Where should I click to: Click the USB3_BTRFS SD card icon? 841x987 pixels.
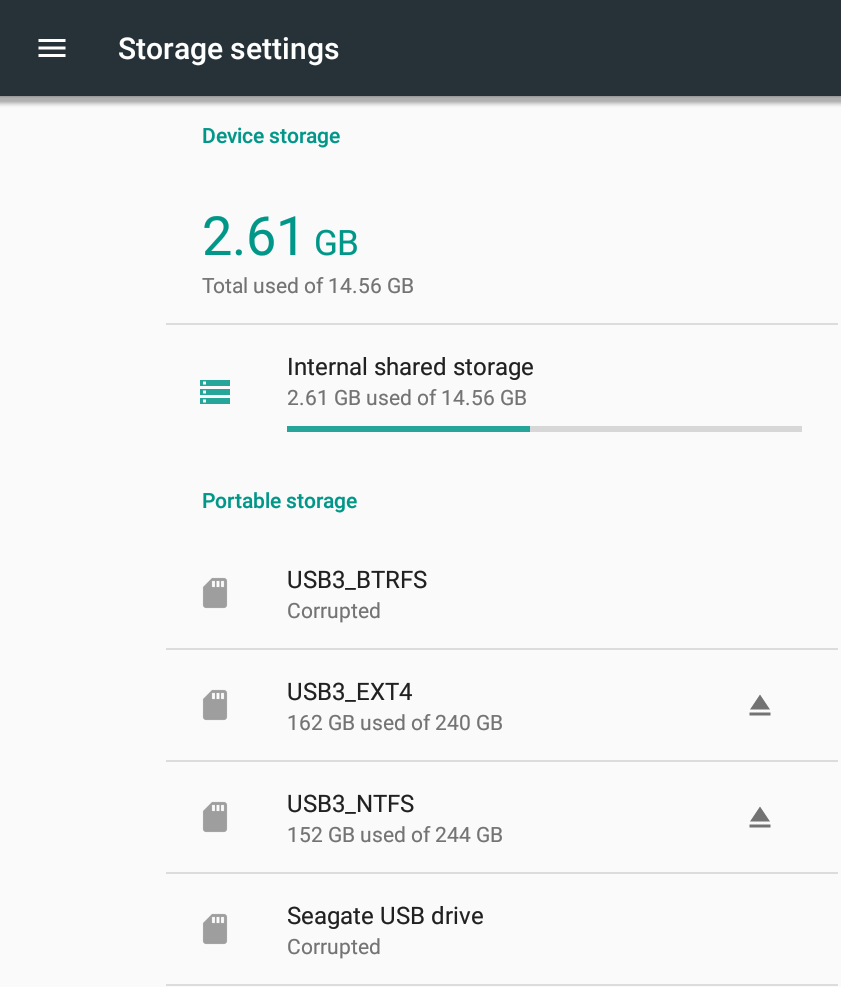pos(215,593)
